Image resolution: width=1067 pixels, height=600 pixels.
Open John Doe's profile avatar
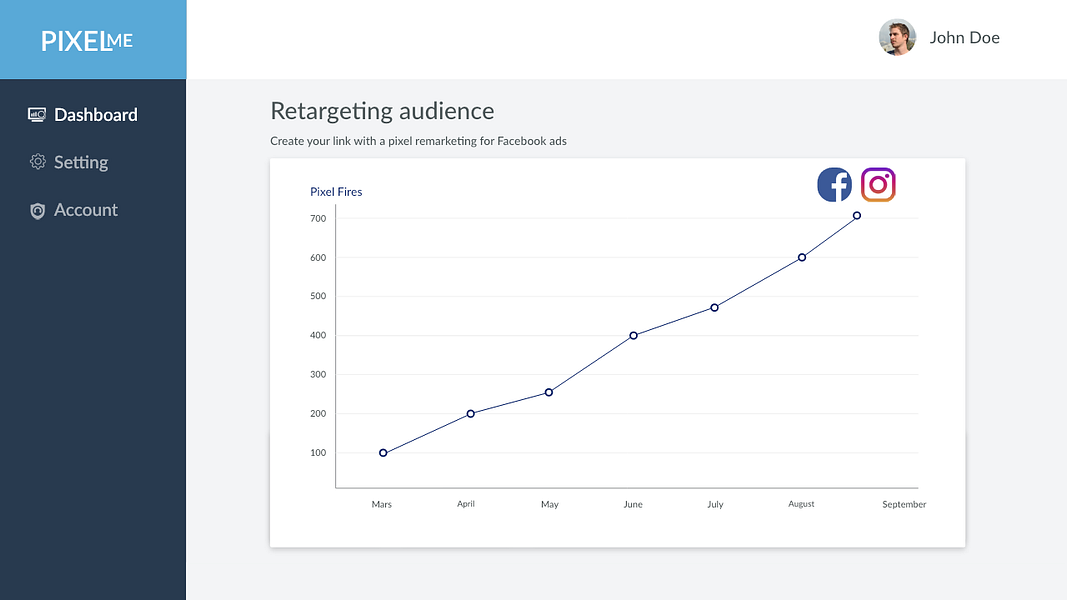(x=897, y=37)
